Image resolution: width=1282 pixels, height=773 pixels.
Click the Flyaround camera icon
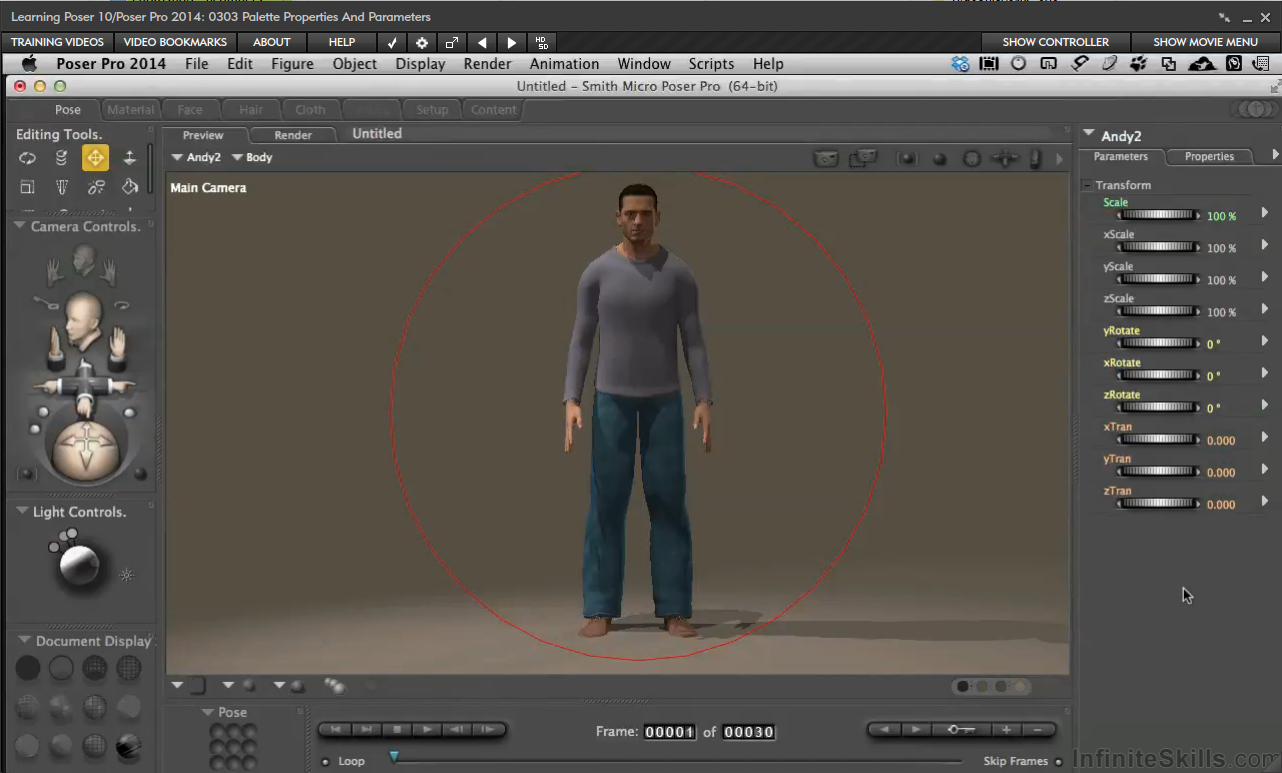122,303
